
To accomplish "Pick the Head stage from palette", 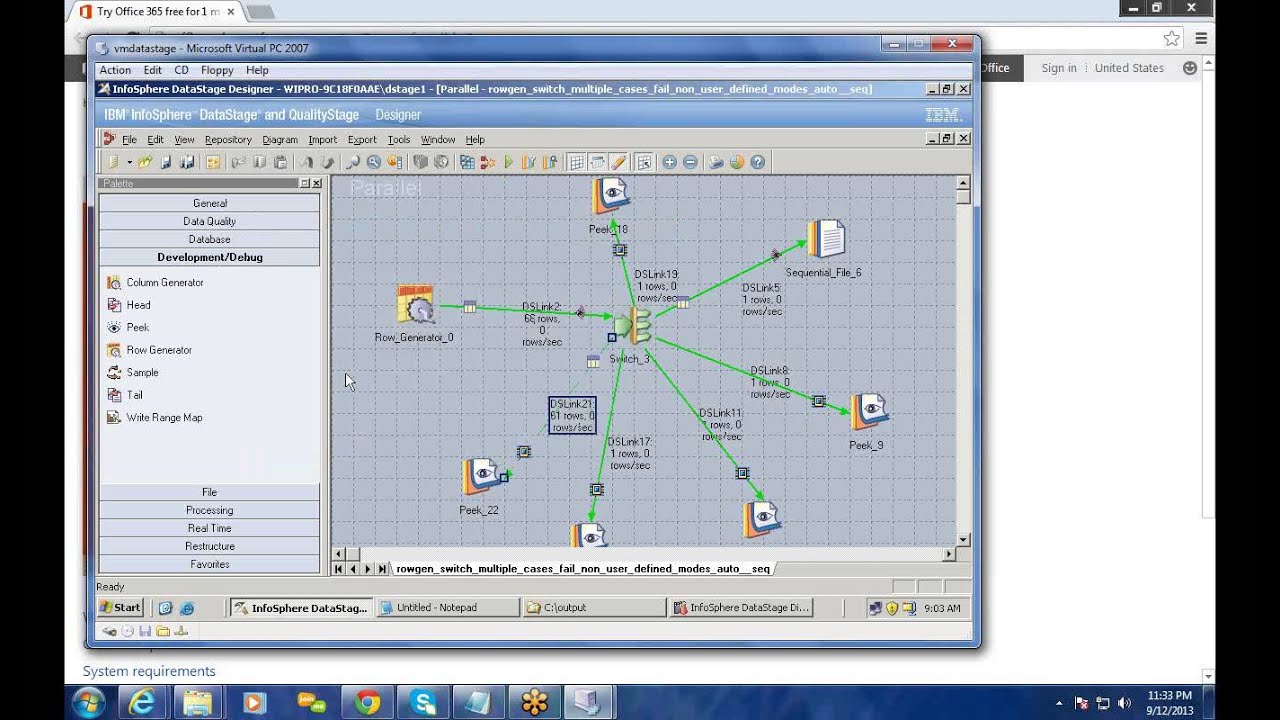I will 139,305.
